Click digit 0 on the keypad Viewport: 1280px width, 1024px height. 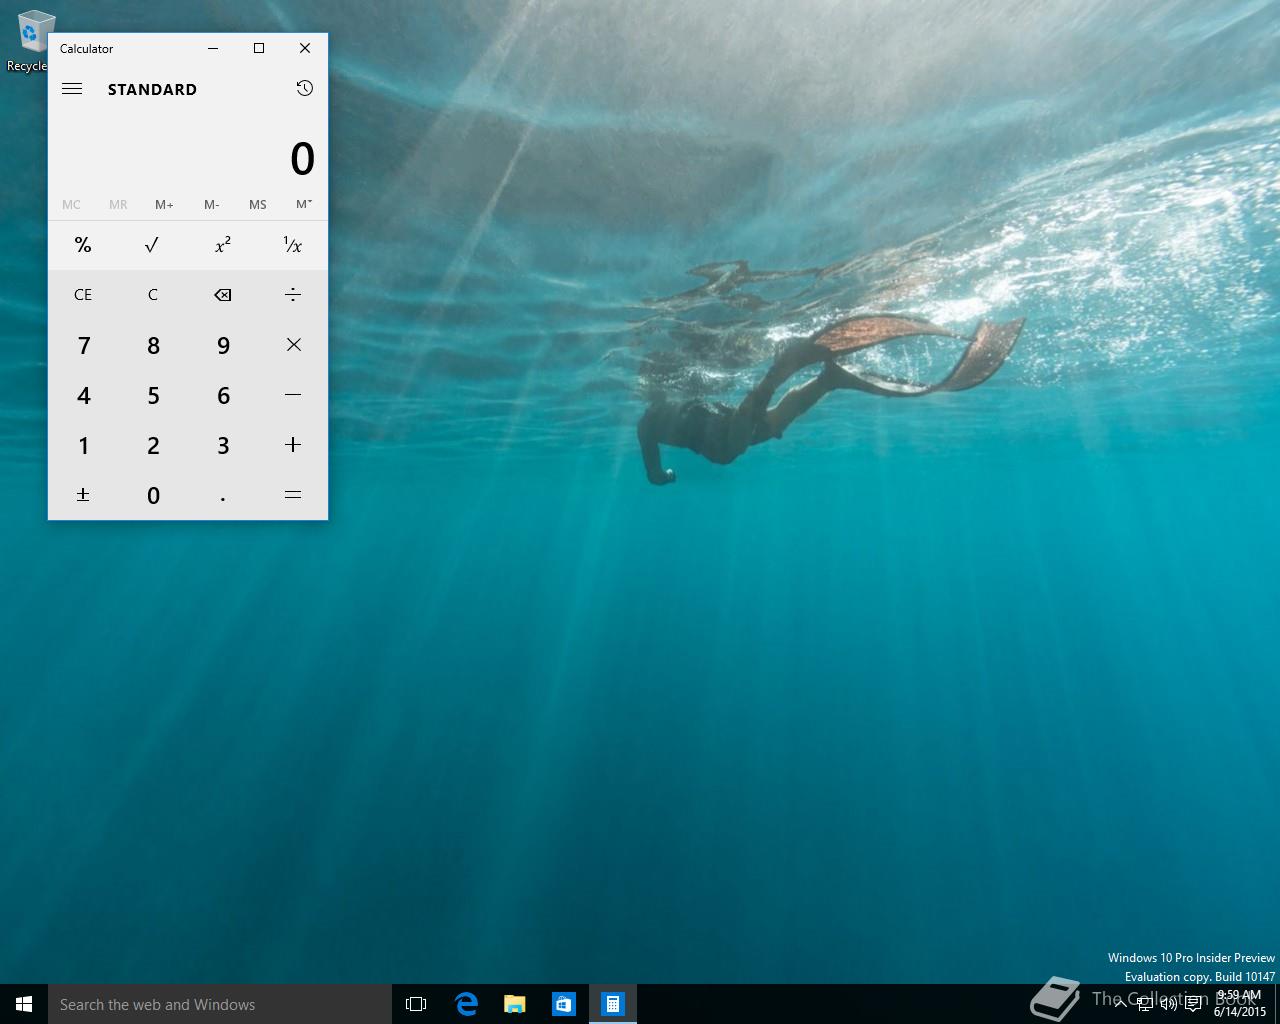coord(153,495)
